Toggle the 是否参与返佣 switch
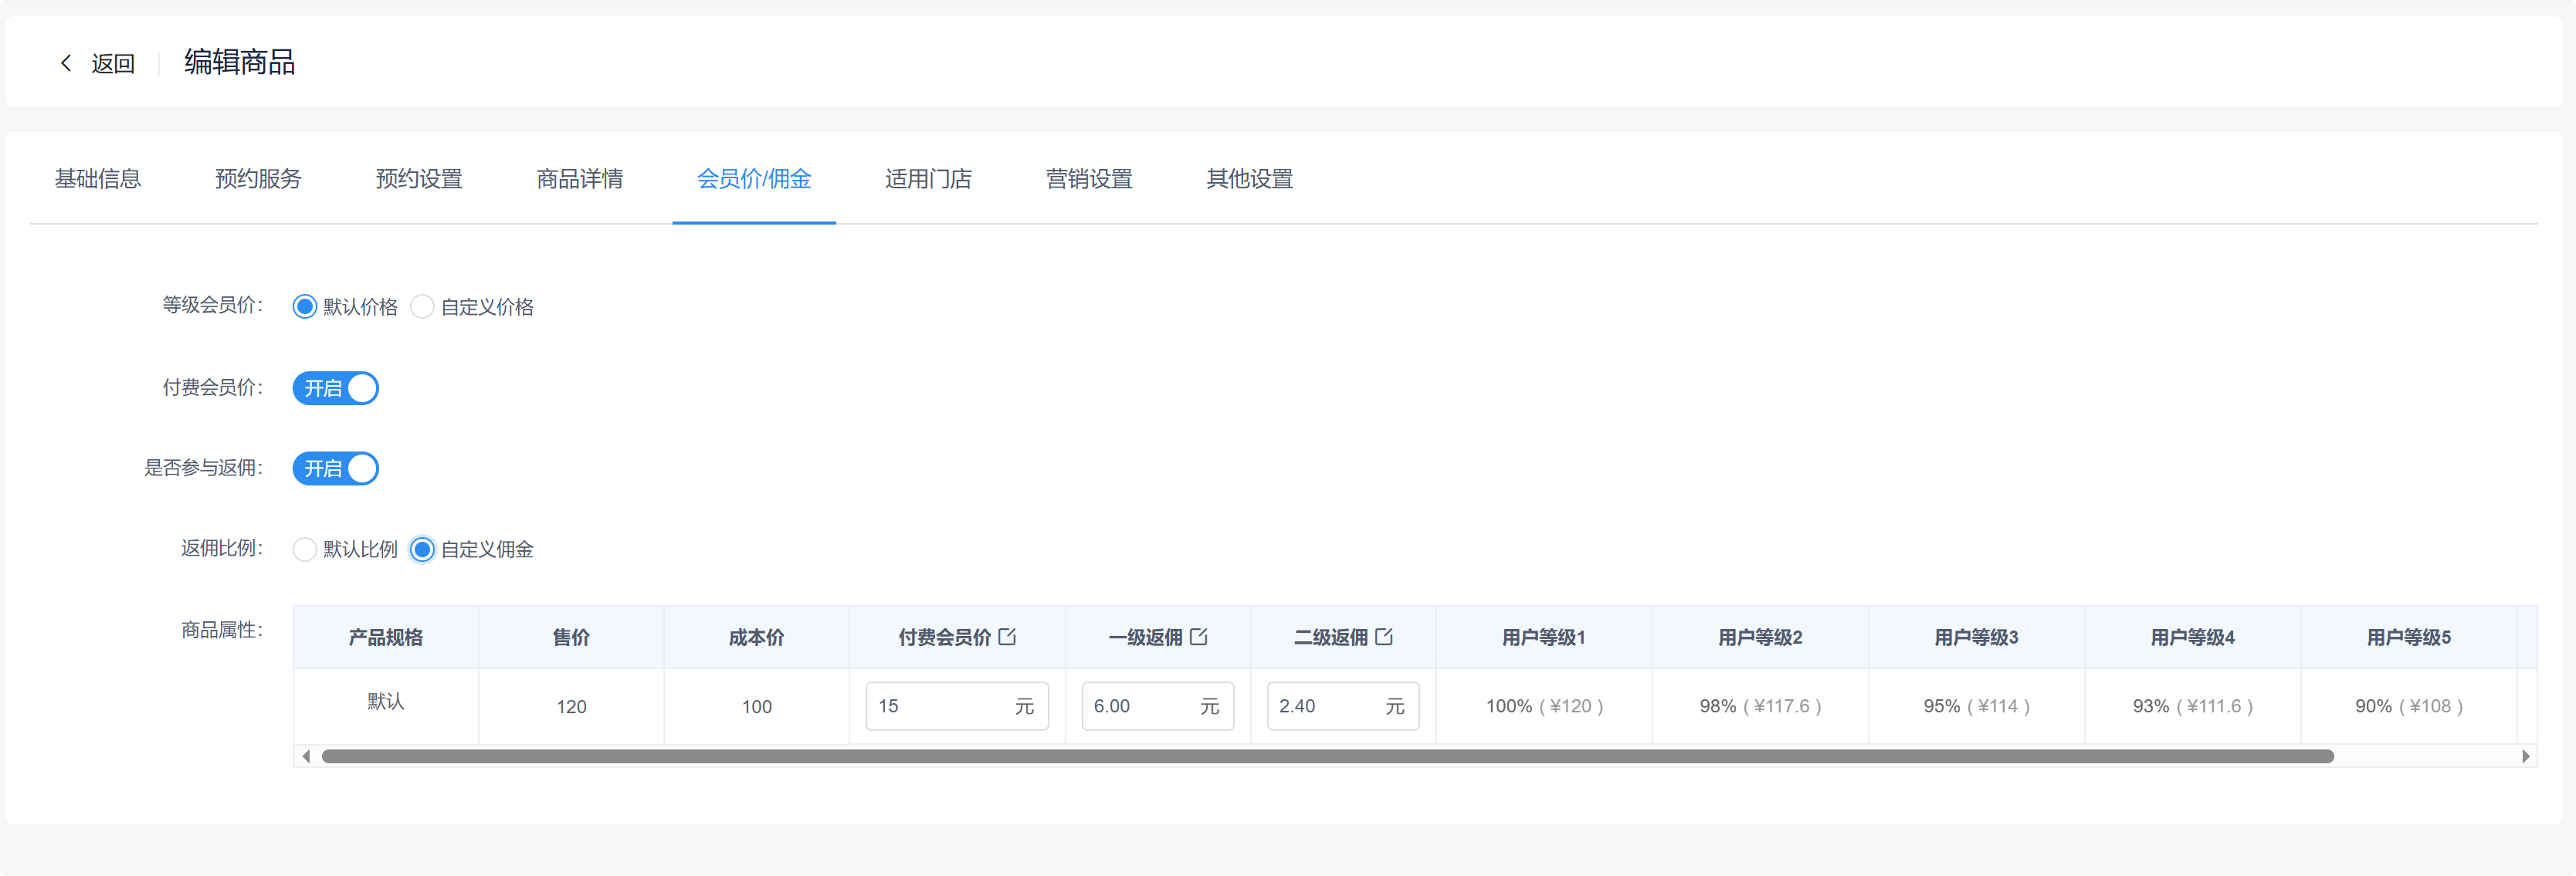This screenshot has height=876, width=2576. [335, 468]
